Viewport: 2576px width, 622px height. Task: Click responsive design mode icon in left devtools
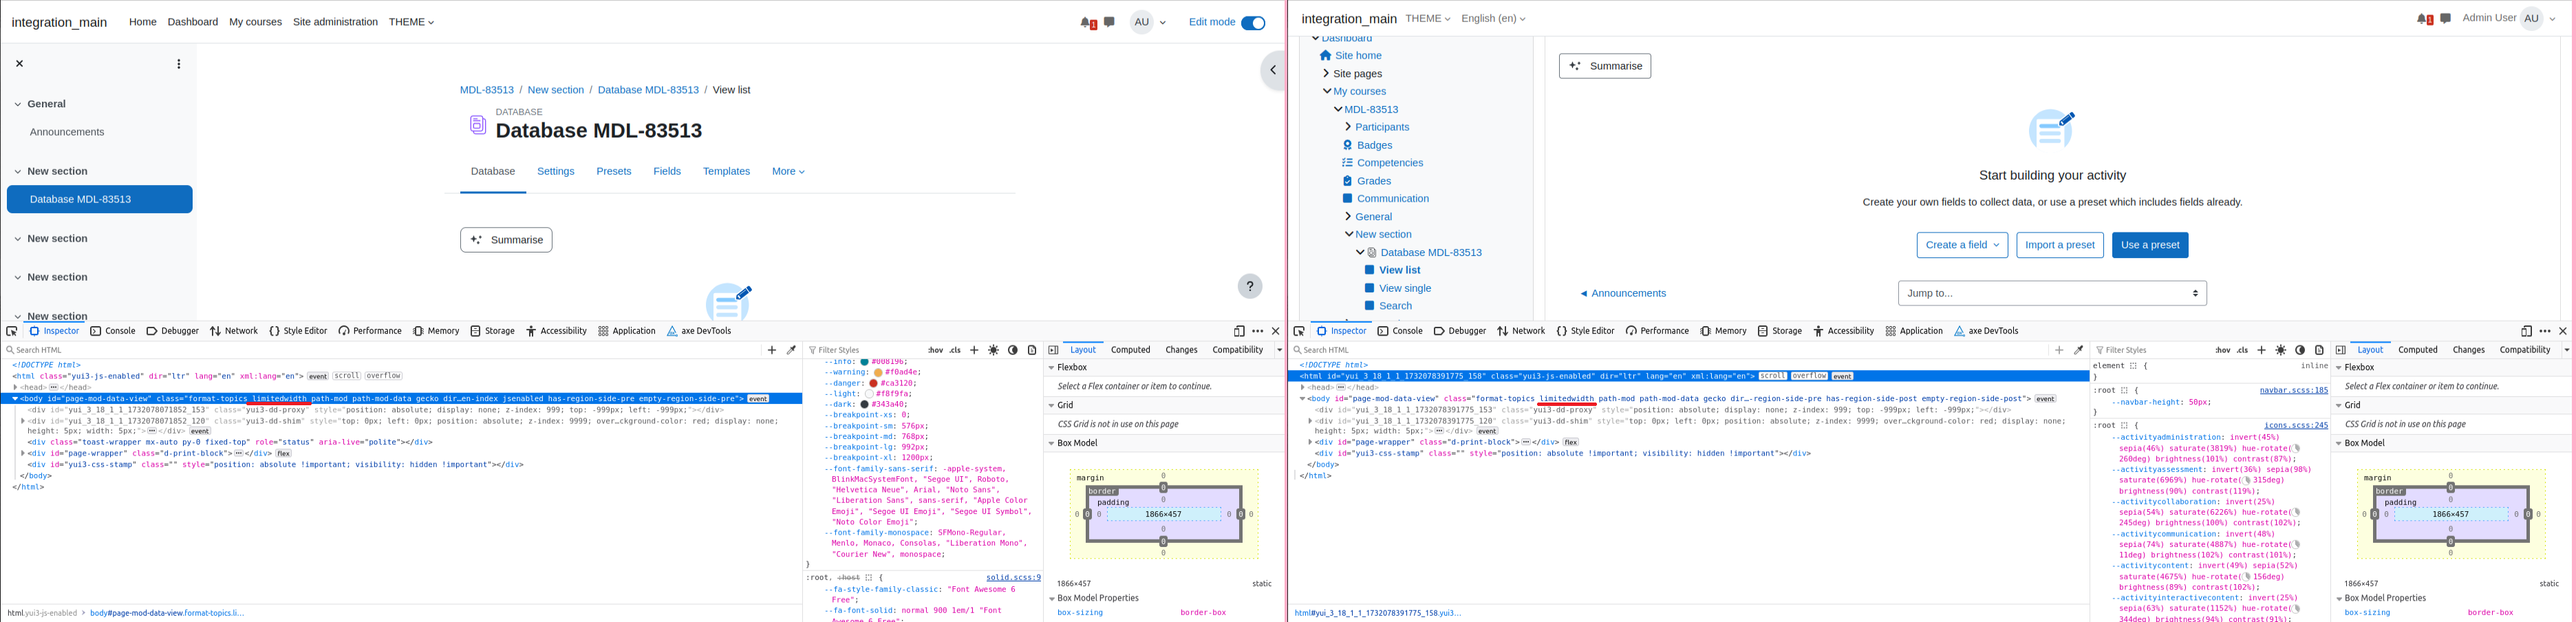(1239, 331)
